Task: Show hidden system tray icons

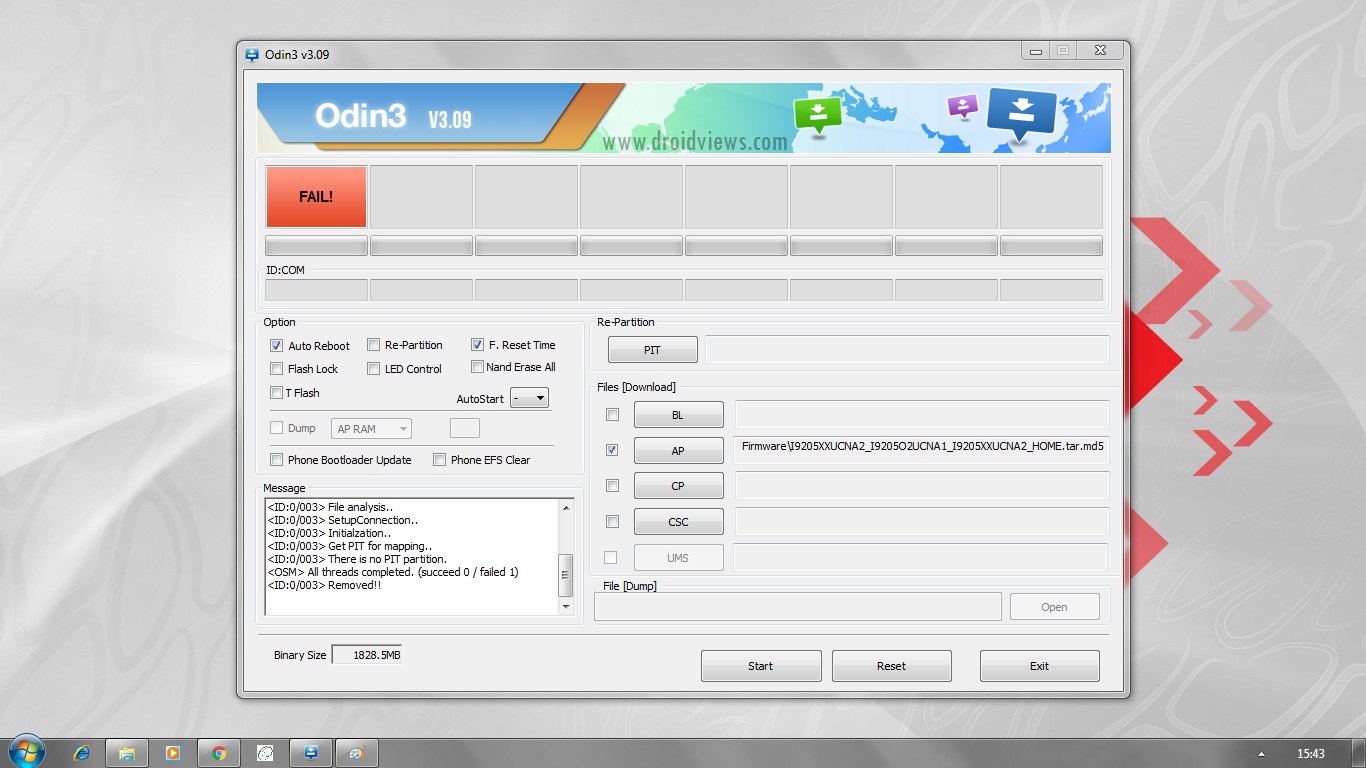Action: coord(1260,754)
